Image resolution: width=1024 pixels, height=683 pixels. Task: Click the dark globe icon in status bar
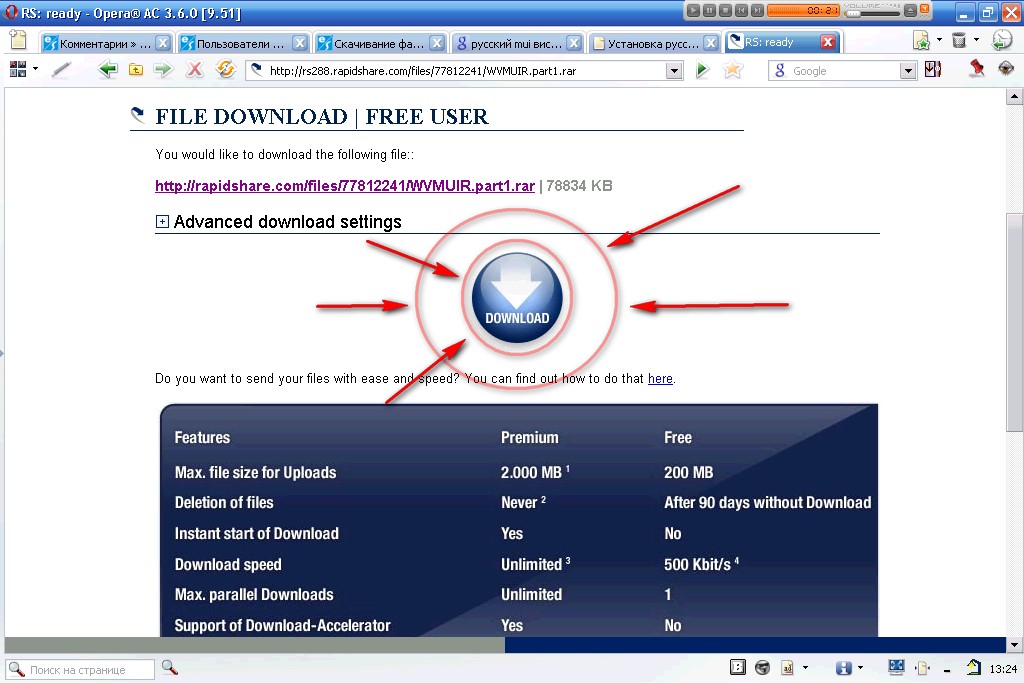click(762, 668)
